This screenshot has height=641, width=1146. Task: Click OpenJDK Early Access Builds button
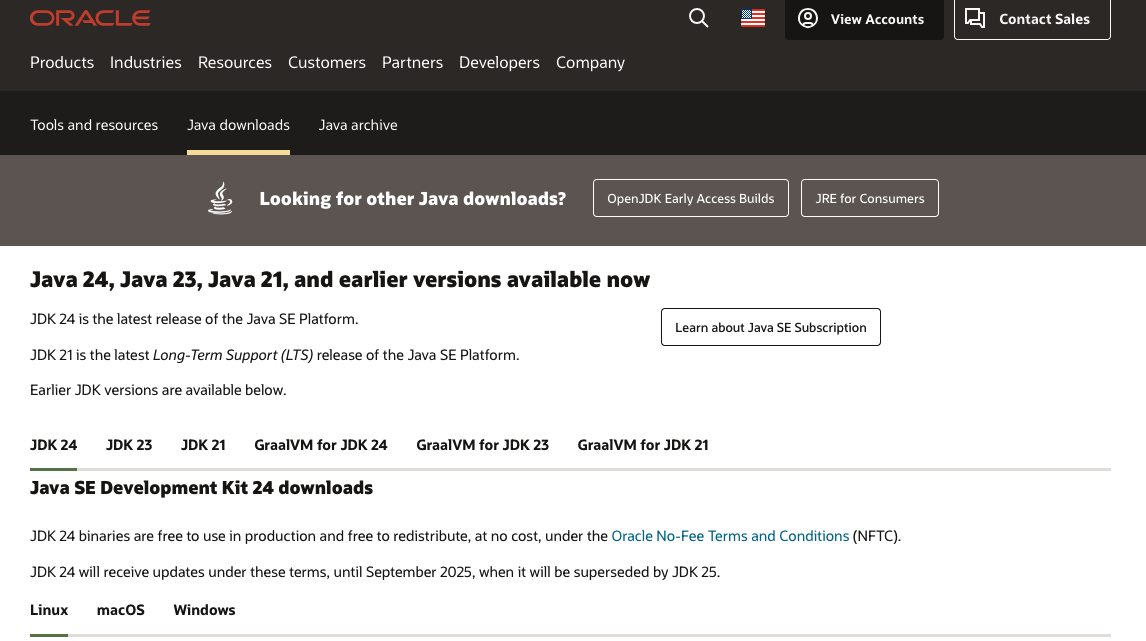click(x=691, y=198)
